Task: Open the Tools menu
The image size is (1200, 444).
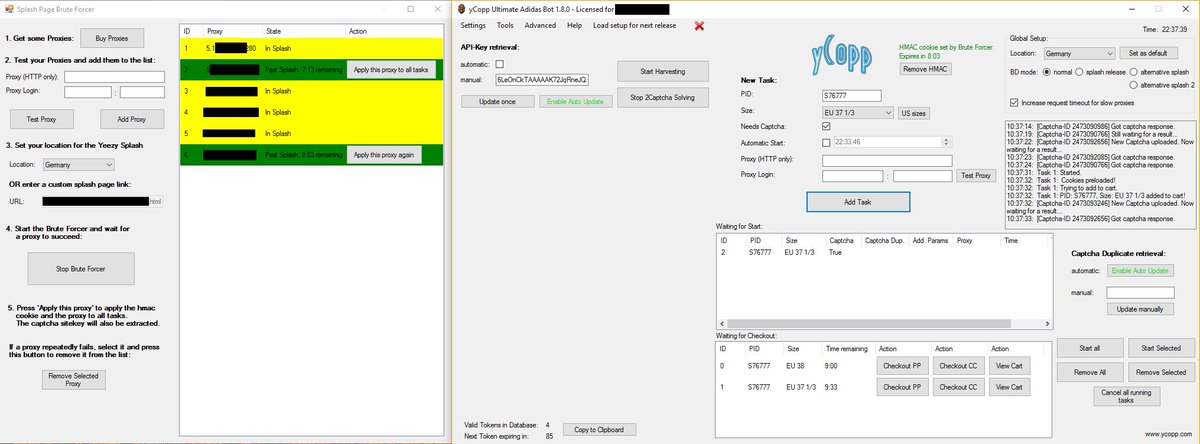Action: (x=505, y=25)
